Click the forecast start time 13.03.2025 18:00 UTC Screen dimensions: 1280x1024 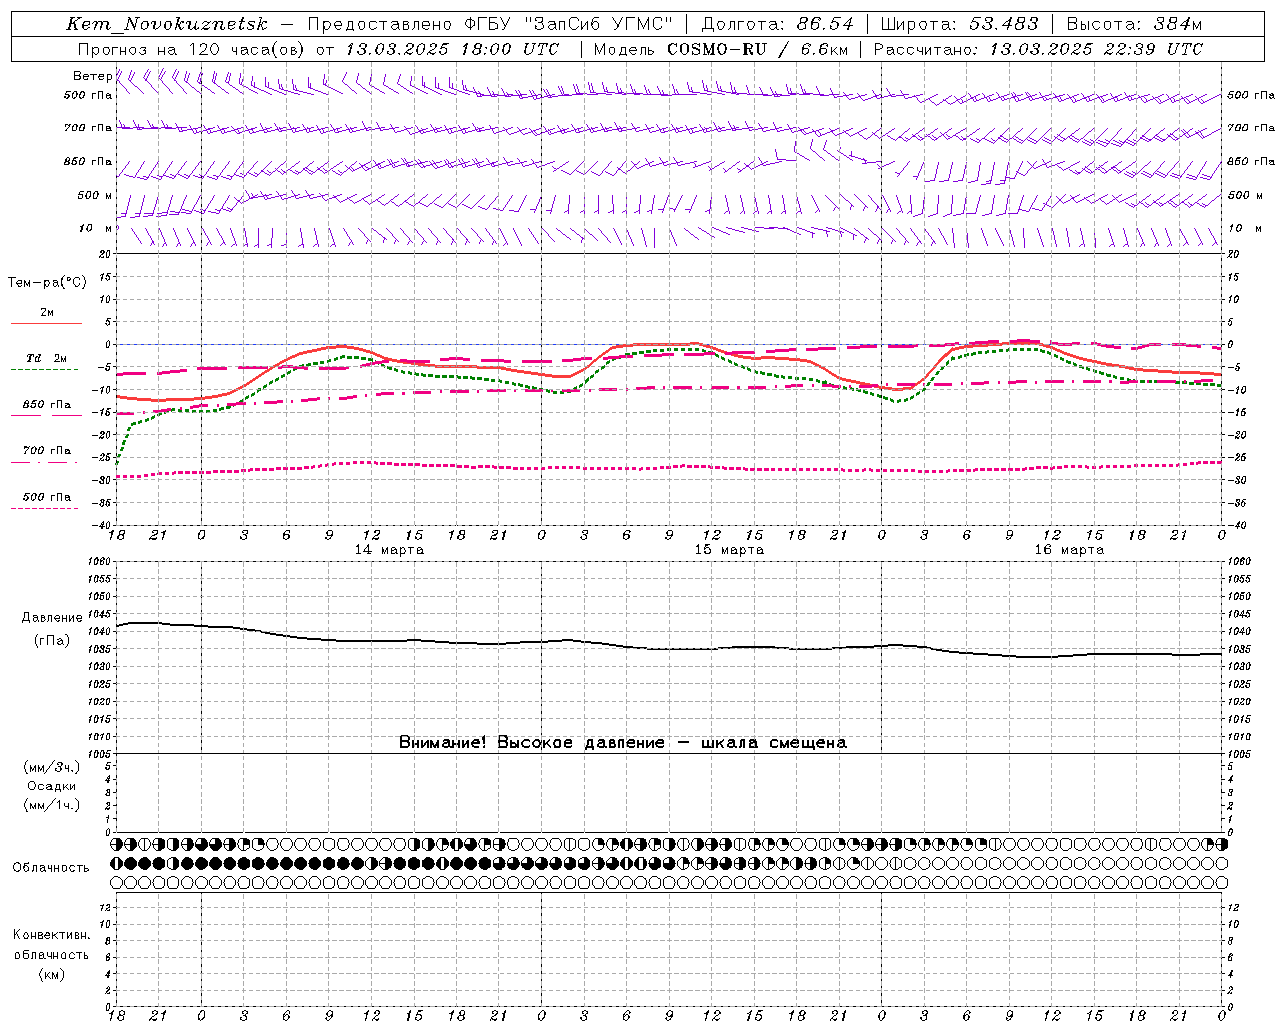point(452,49)
